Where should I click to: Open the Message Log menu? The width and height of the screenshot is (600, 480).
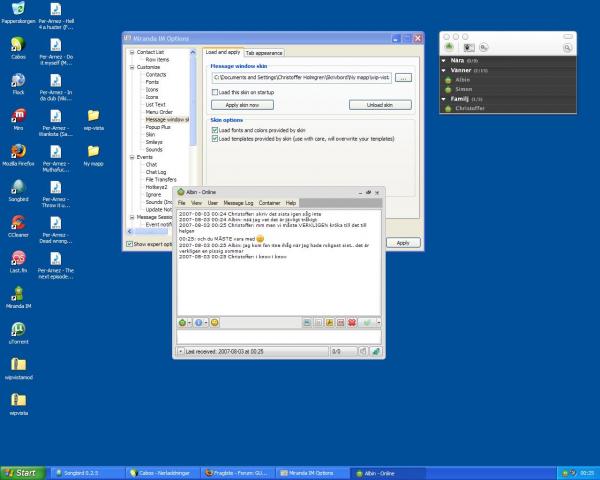click(x=238, y=203)
